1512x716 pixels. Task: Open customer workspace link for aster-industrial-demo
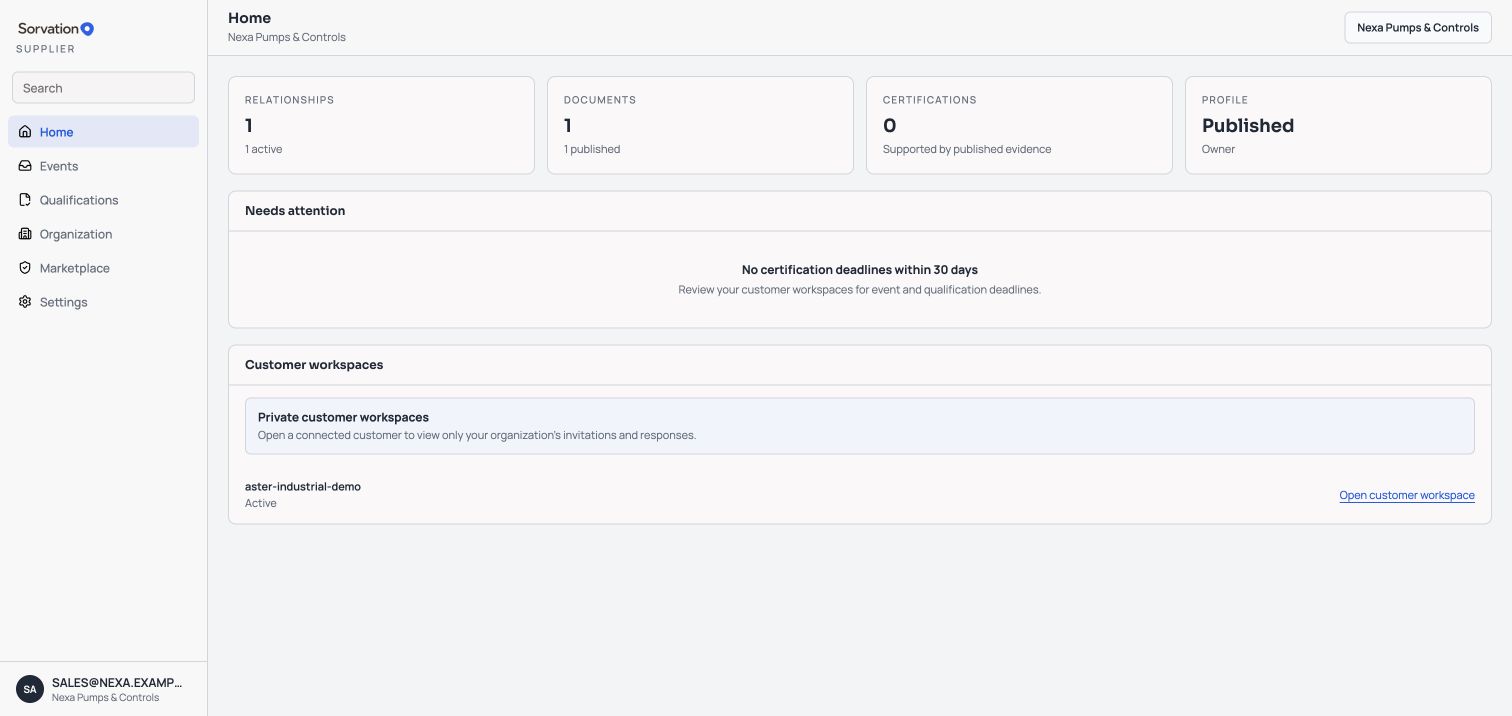click(1407, 495)
